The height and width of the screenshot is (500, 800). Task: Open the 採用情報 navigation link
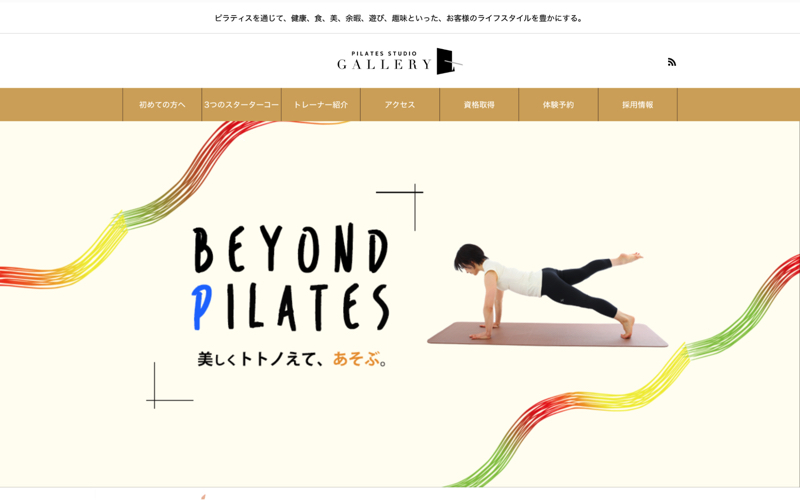(x=638, y=105)
